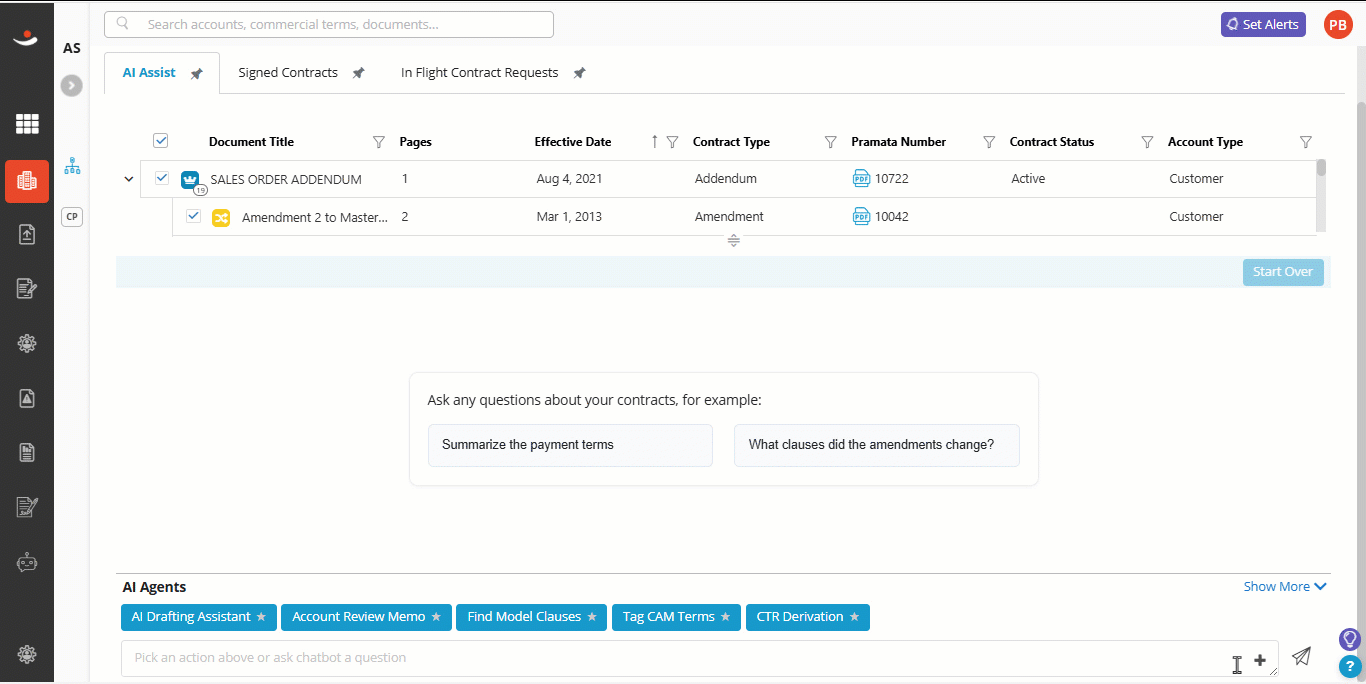
Task: Launch the Tag CAM Terms agent
Action: (x=676, y=617)
